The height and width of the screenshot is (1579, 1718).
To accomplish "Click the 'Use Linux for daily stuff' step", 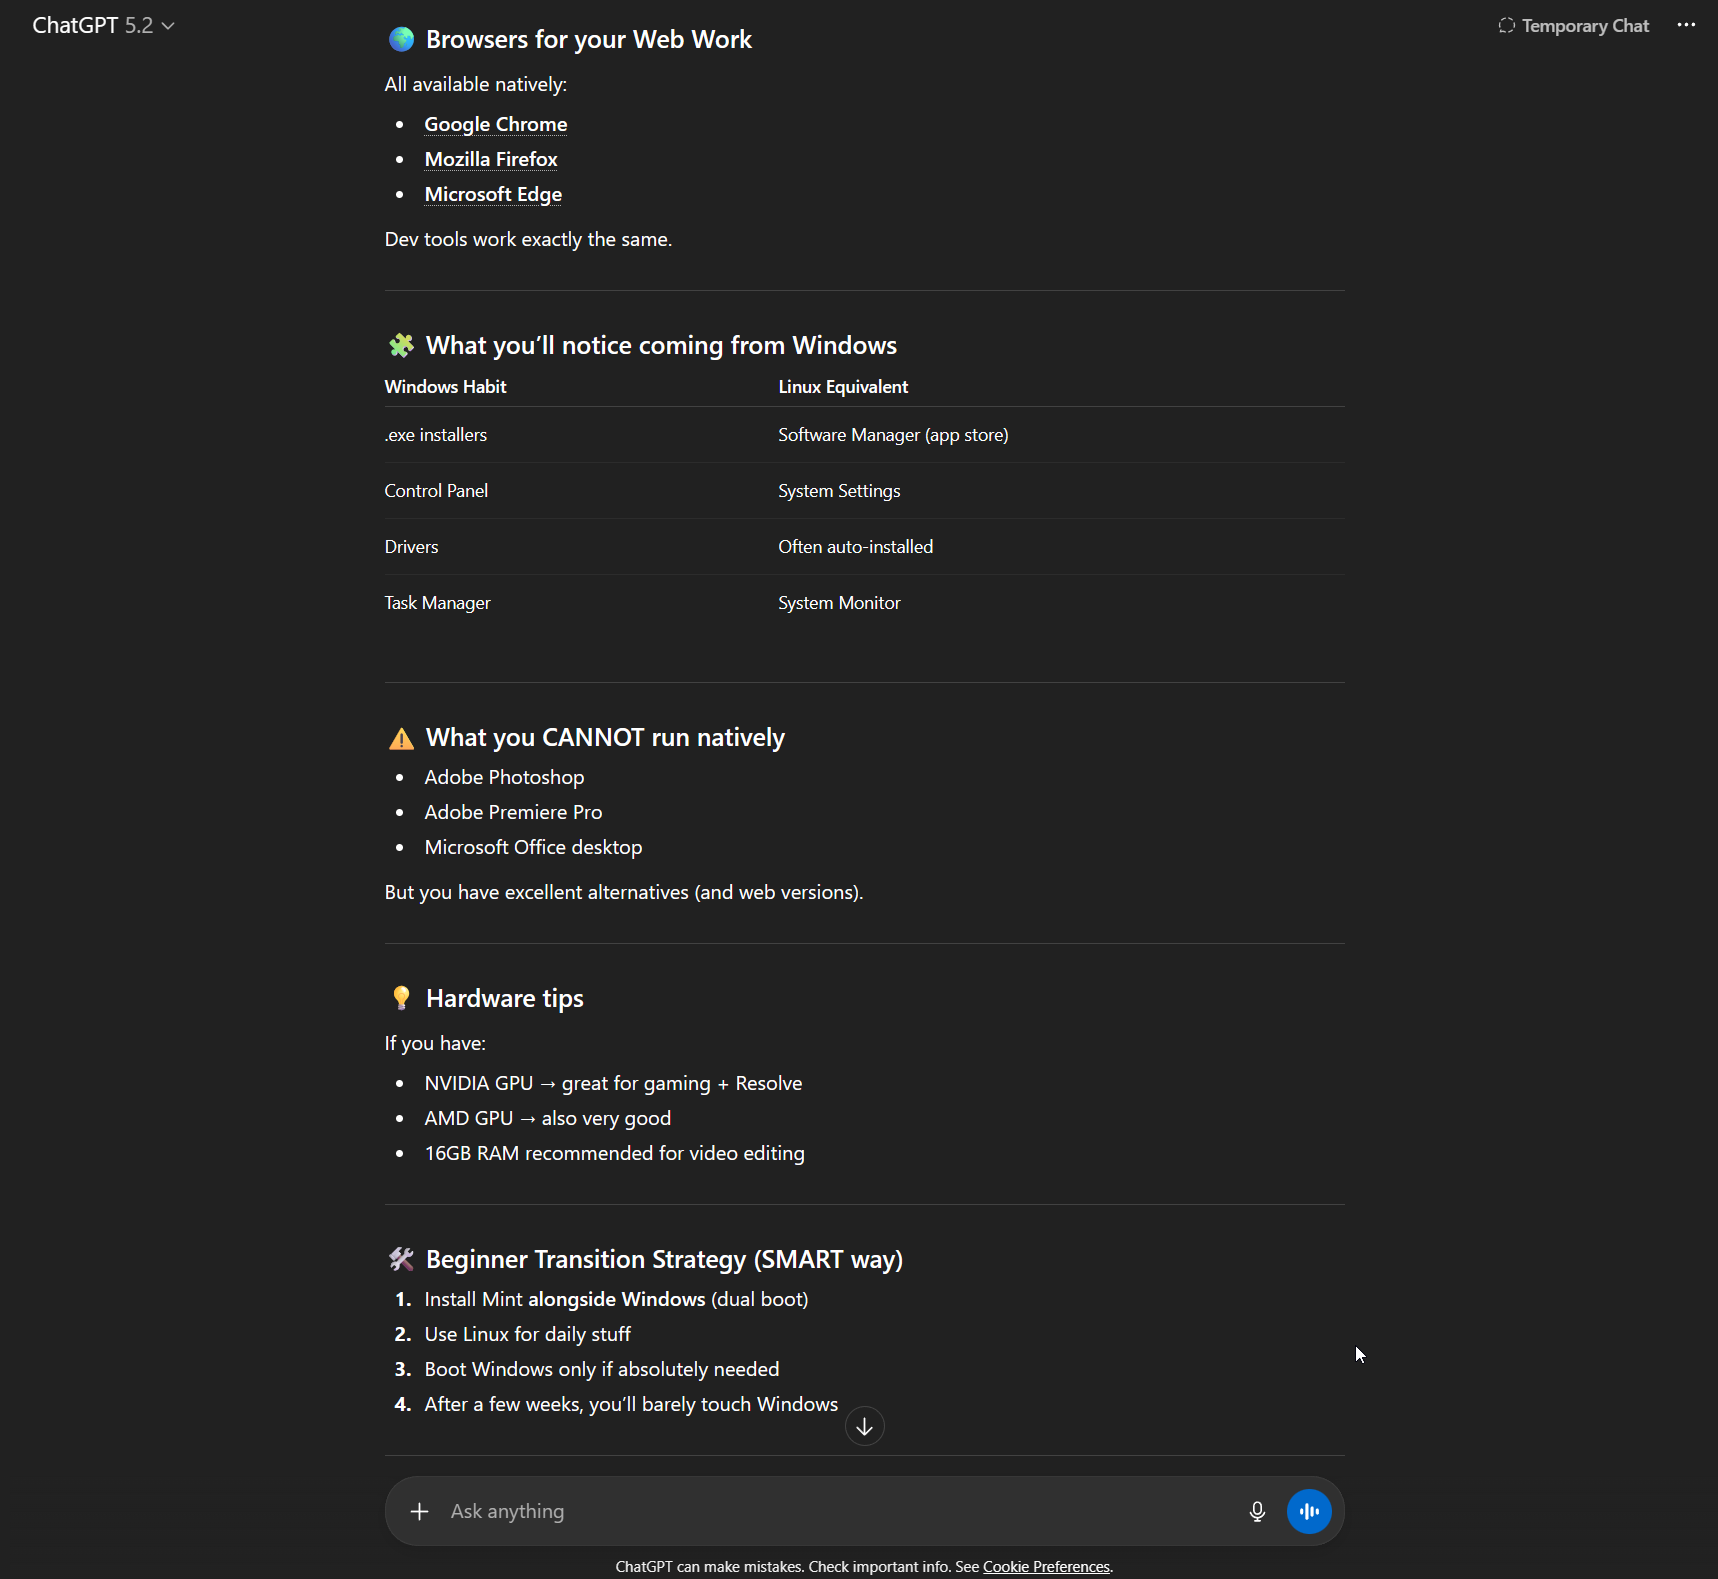I will tap(527, 1334).
